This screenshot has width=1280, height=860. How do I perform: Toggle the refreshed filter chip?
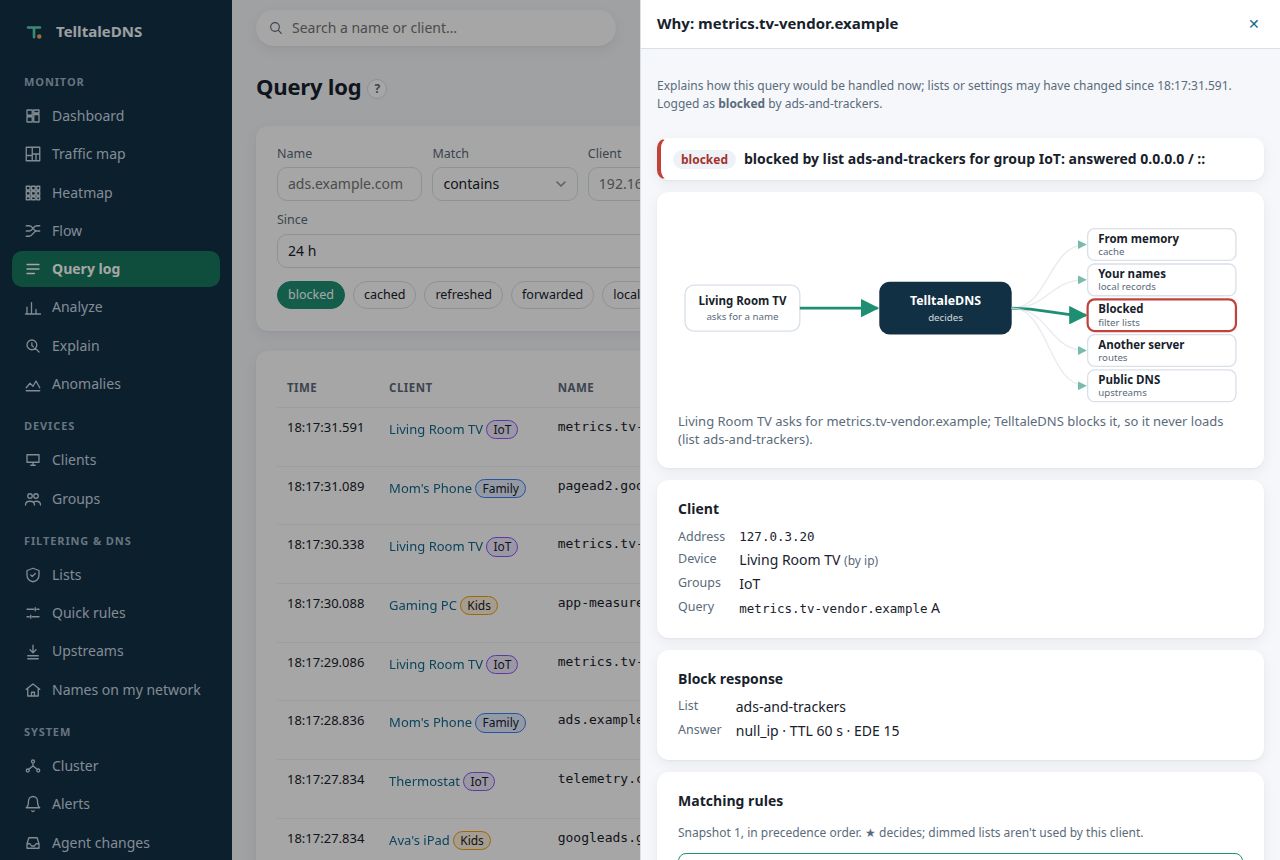pos(463,295)
